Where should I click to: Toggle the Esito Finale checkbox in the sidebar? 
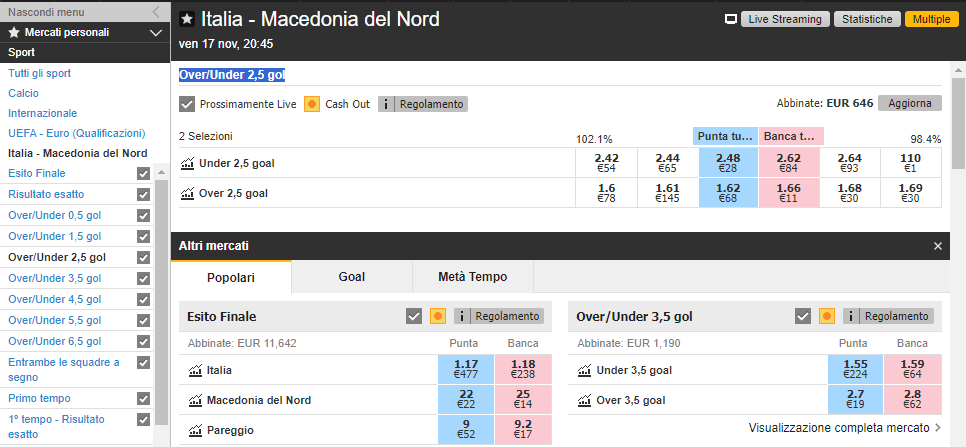144,174
